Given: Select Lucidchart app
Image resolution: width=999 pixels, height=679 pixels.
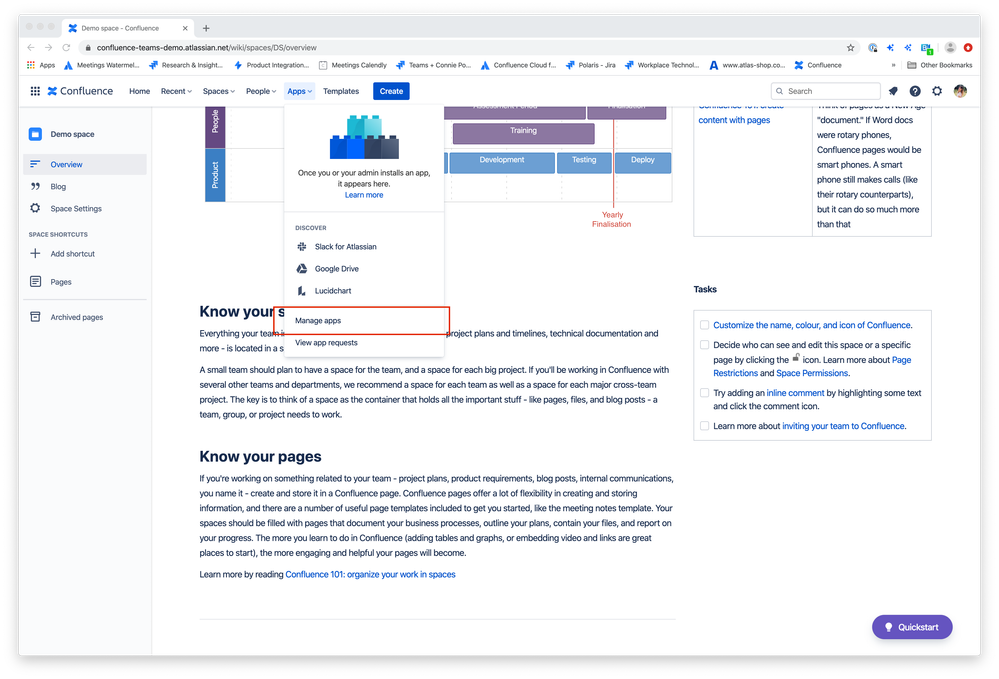Looking at the screenshot, I should pos(364,290).
